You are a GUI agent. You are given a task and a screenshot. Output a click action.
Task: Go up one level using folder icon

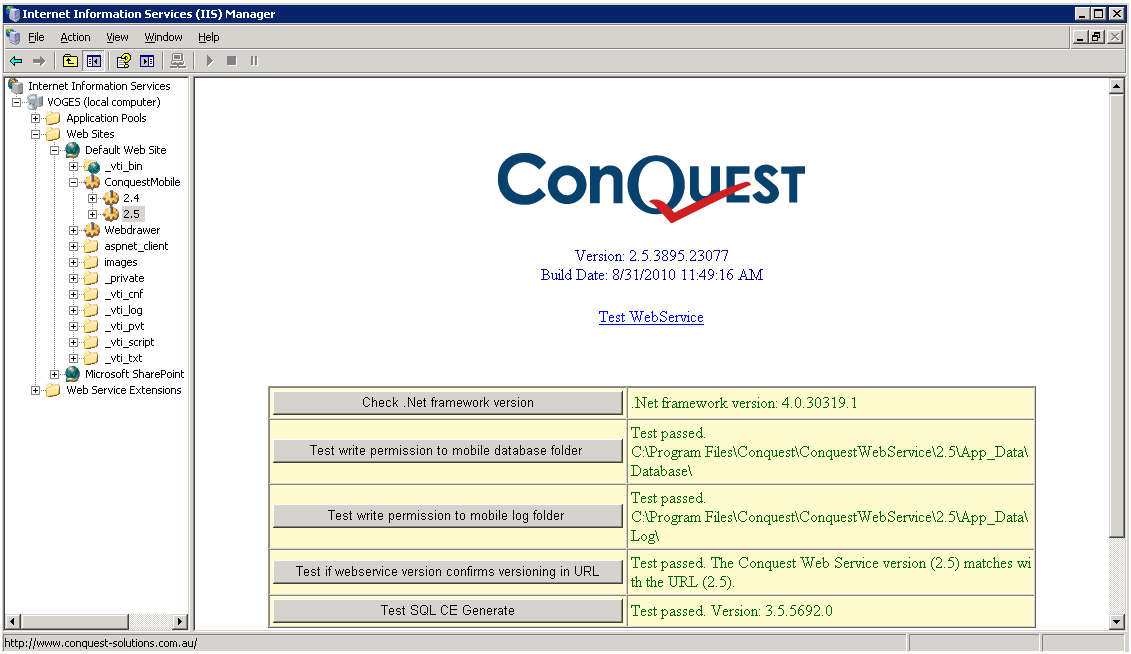(70, 61)
